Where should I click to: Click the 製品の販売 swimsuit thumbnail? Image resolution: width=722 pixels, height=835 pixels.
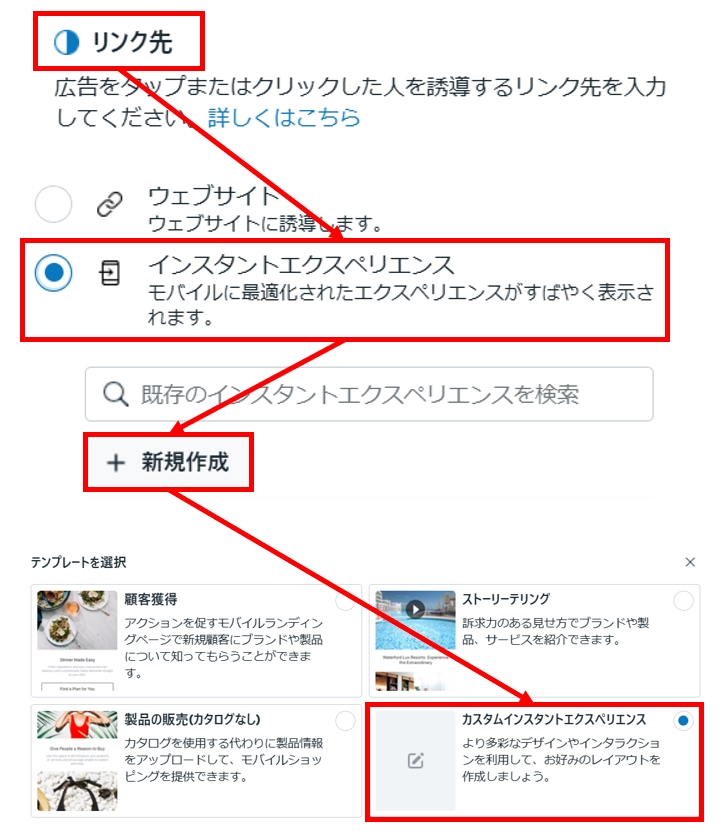pos(77,760)
